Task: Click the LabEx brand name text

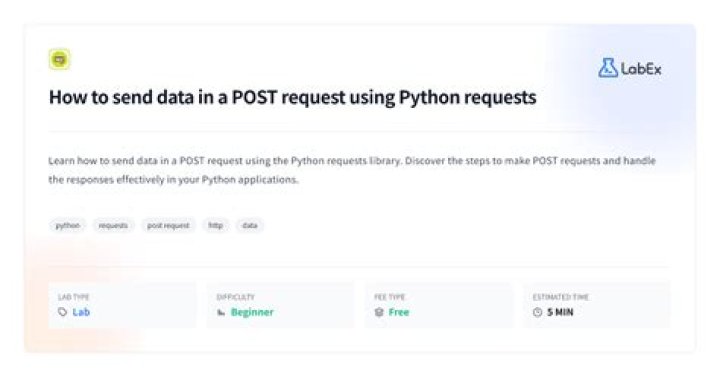Action: (641, 69)
